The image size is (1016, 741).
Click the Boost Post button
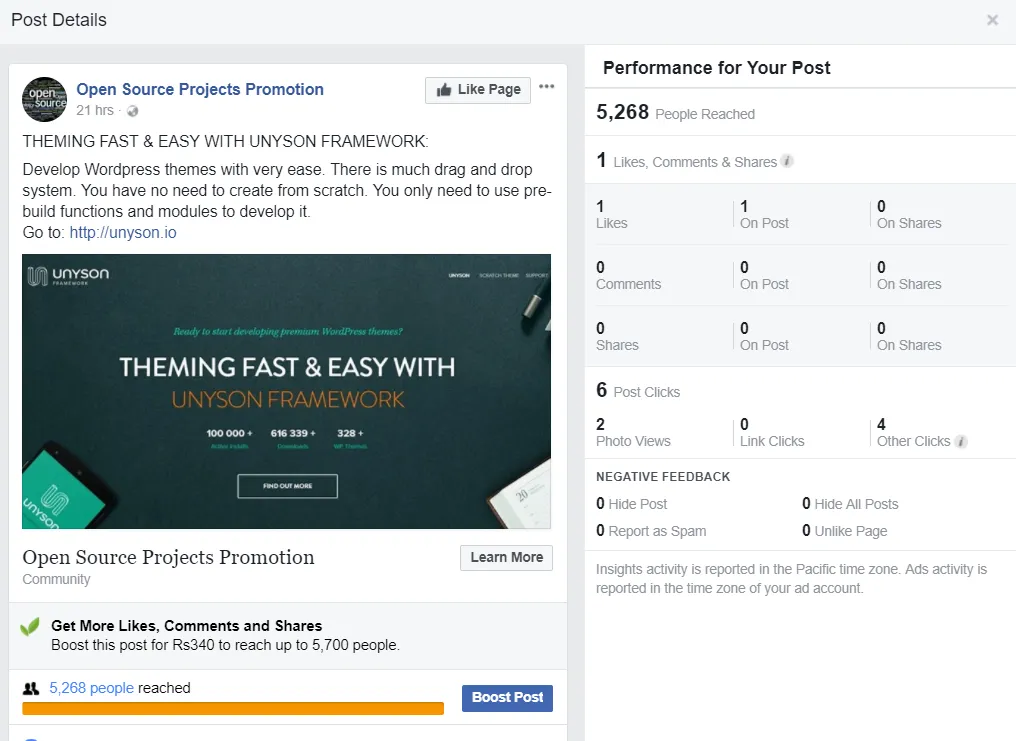507,698
